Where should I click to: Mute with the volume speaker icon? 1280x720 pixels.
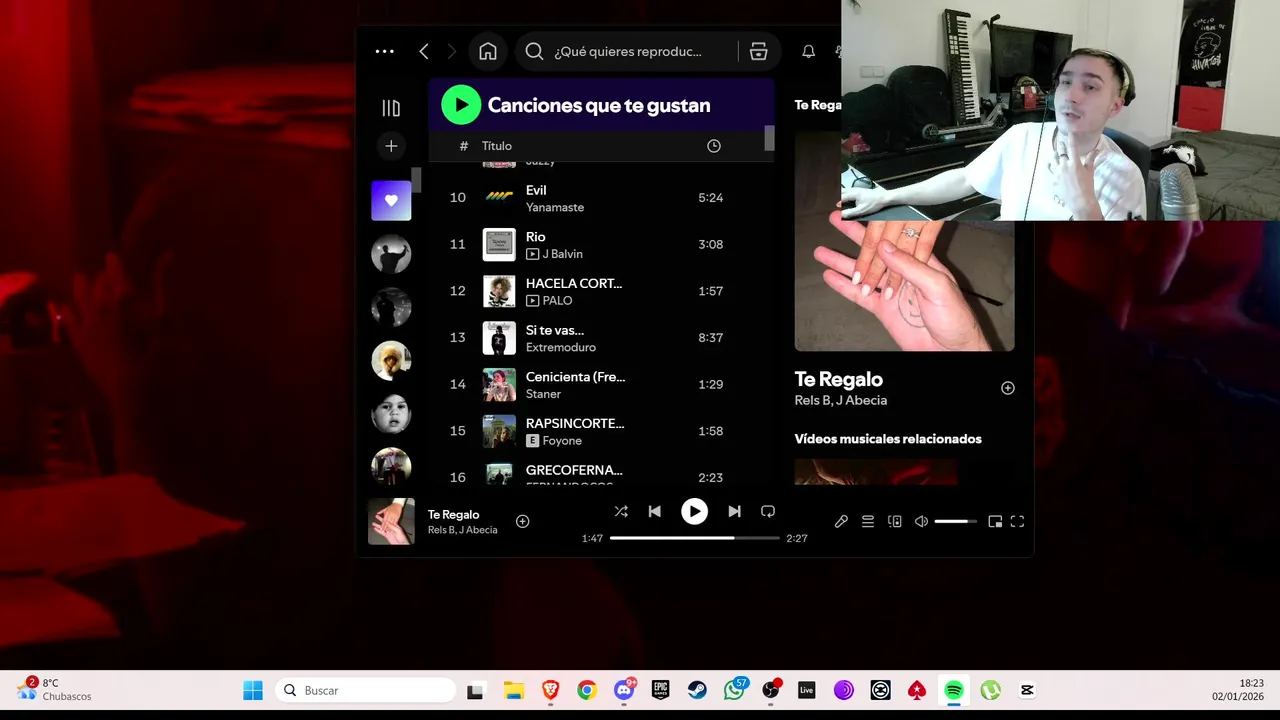[921, 521]
